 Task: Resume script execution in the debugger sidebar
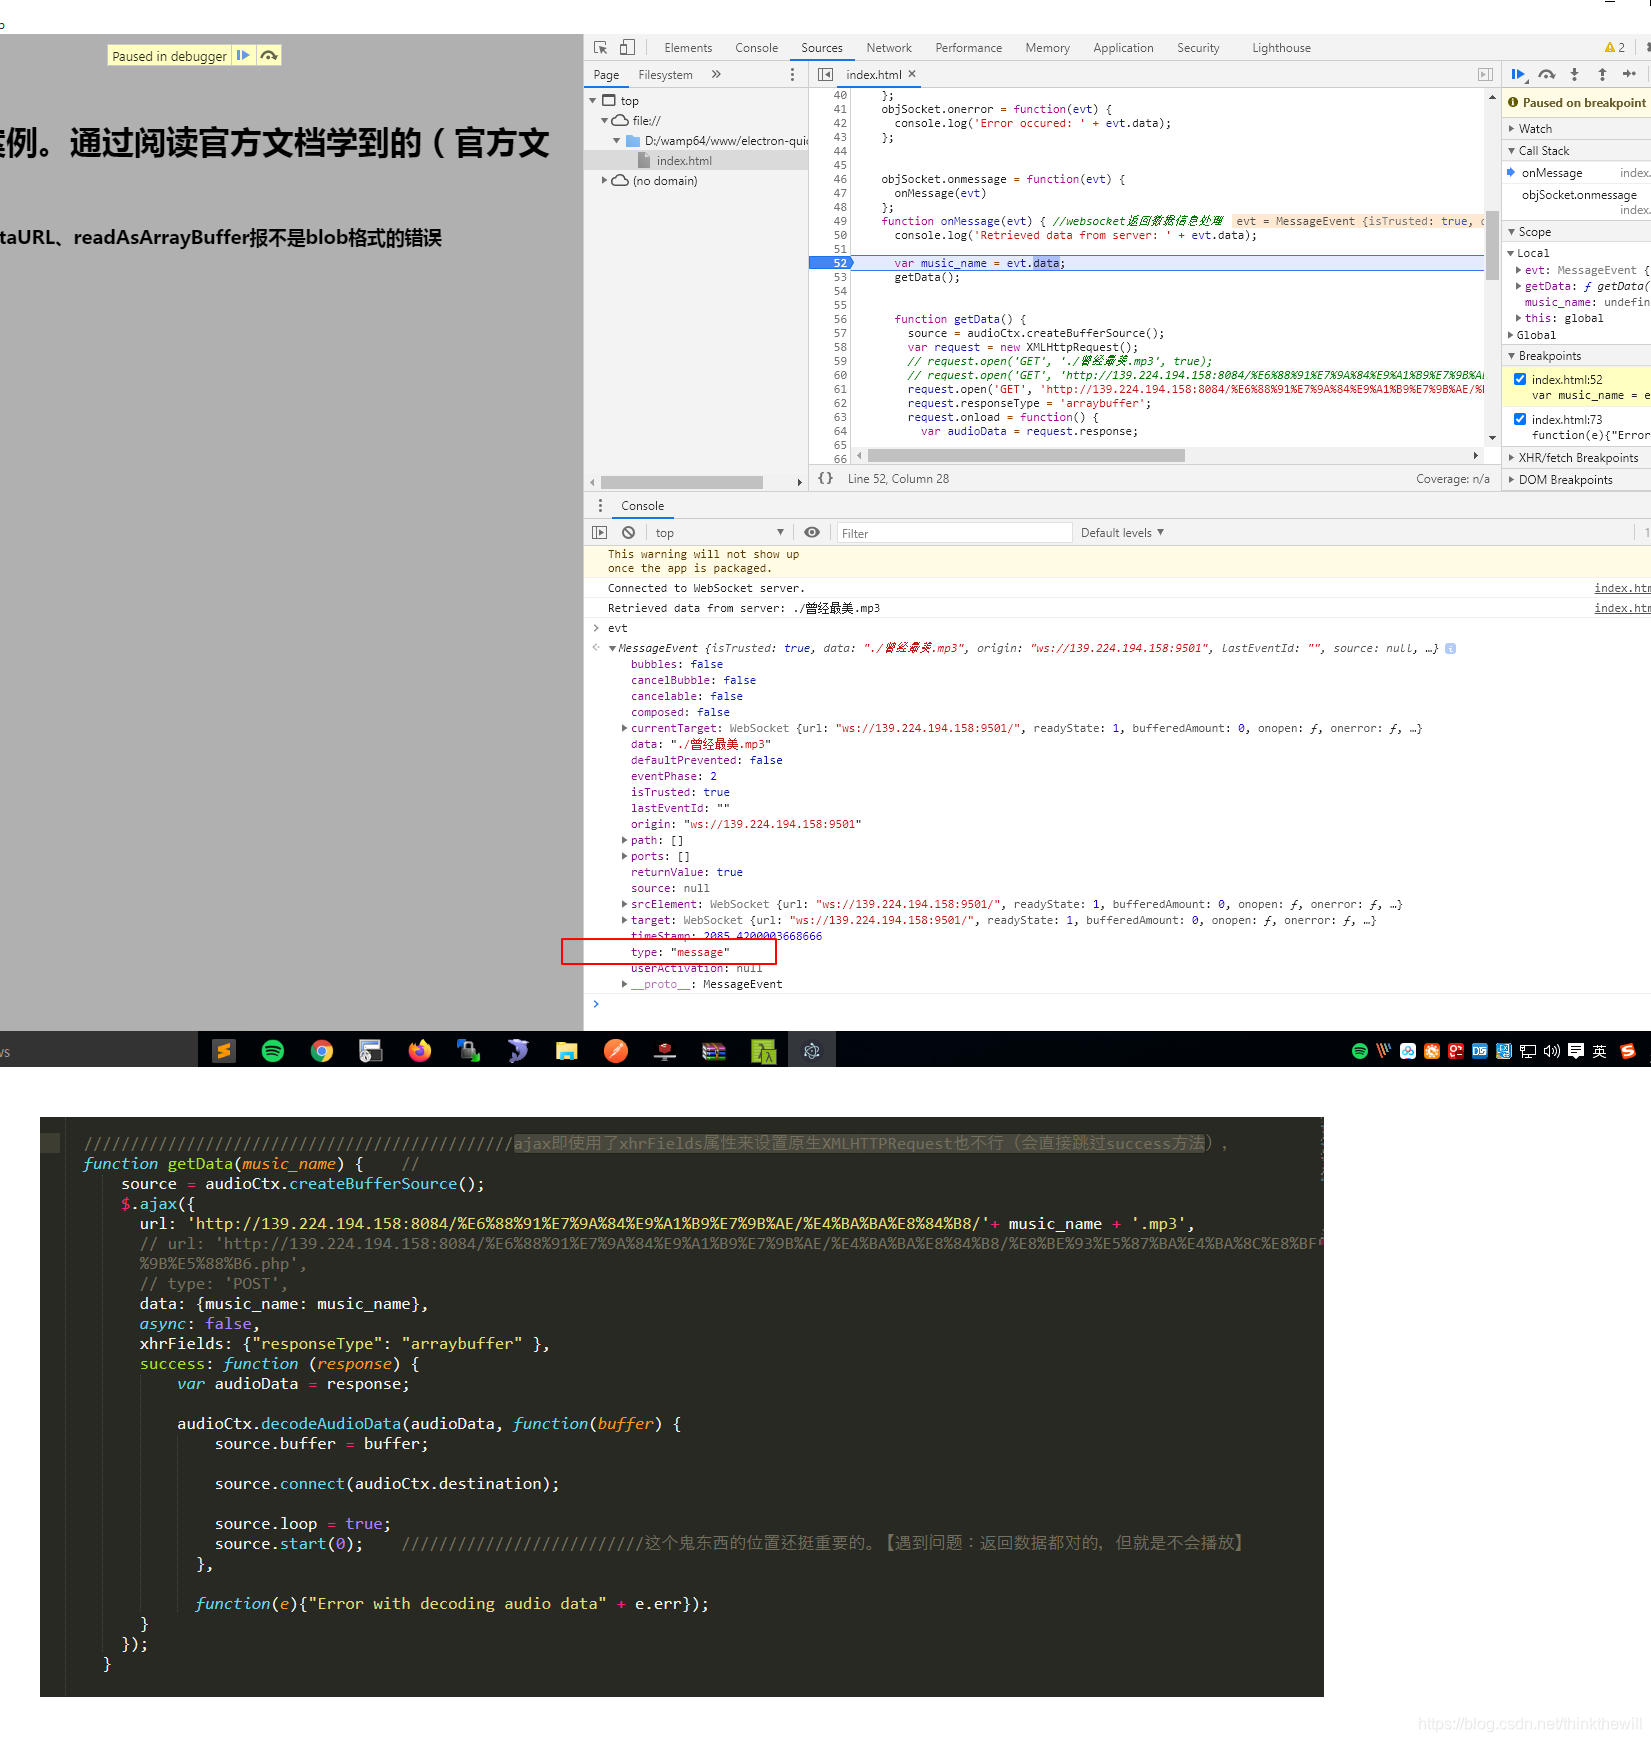(x=1518, y=74)
